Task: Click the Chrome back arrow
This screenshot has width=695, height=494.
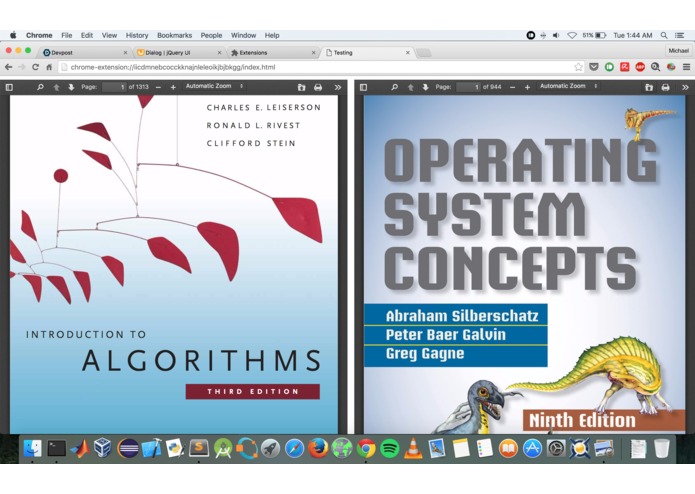Action: pyautogui.click(x=8, y=67)
